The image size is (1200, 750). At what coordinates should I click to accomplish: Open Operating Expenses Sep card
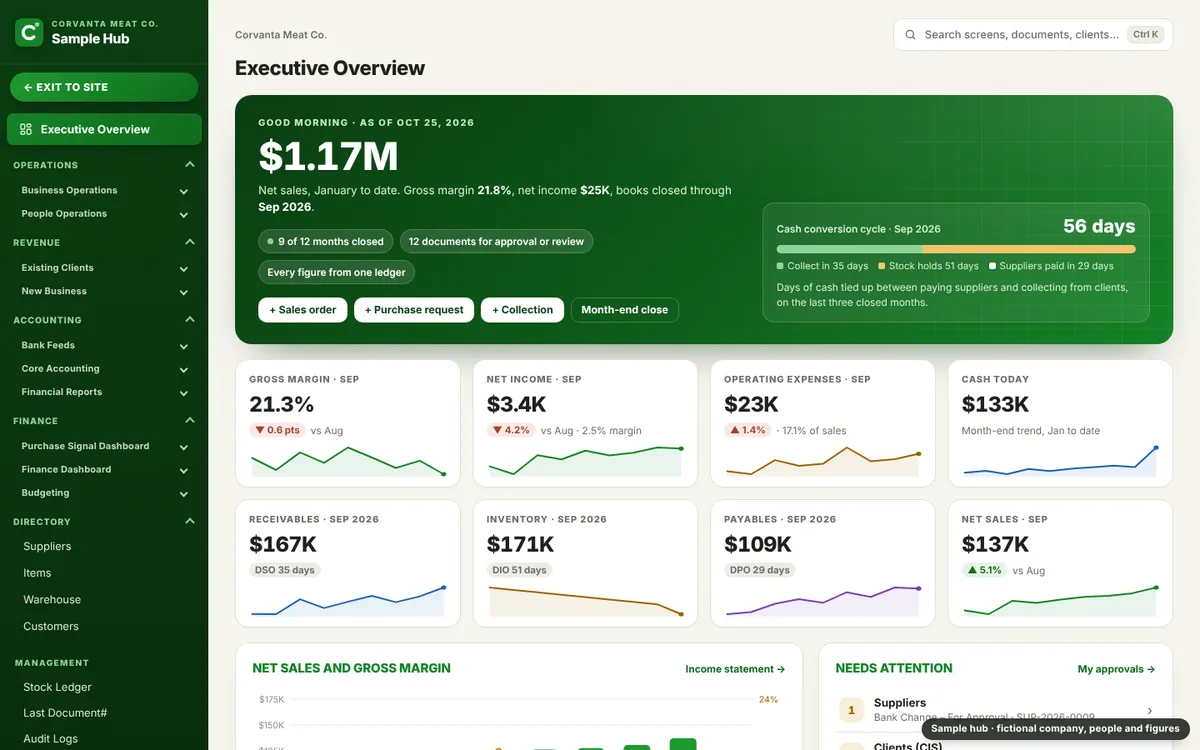pyautogui.click(x=822, y=423)
